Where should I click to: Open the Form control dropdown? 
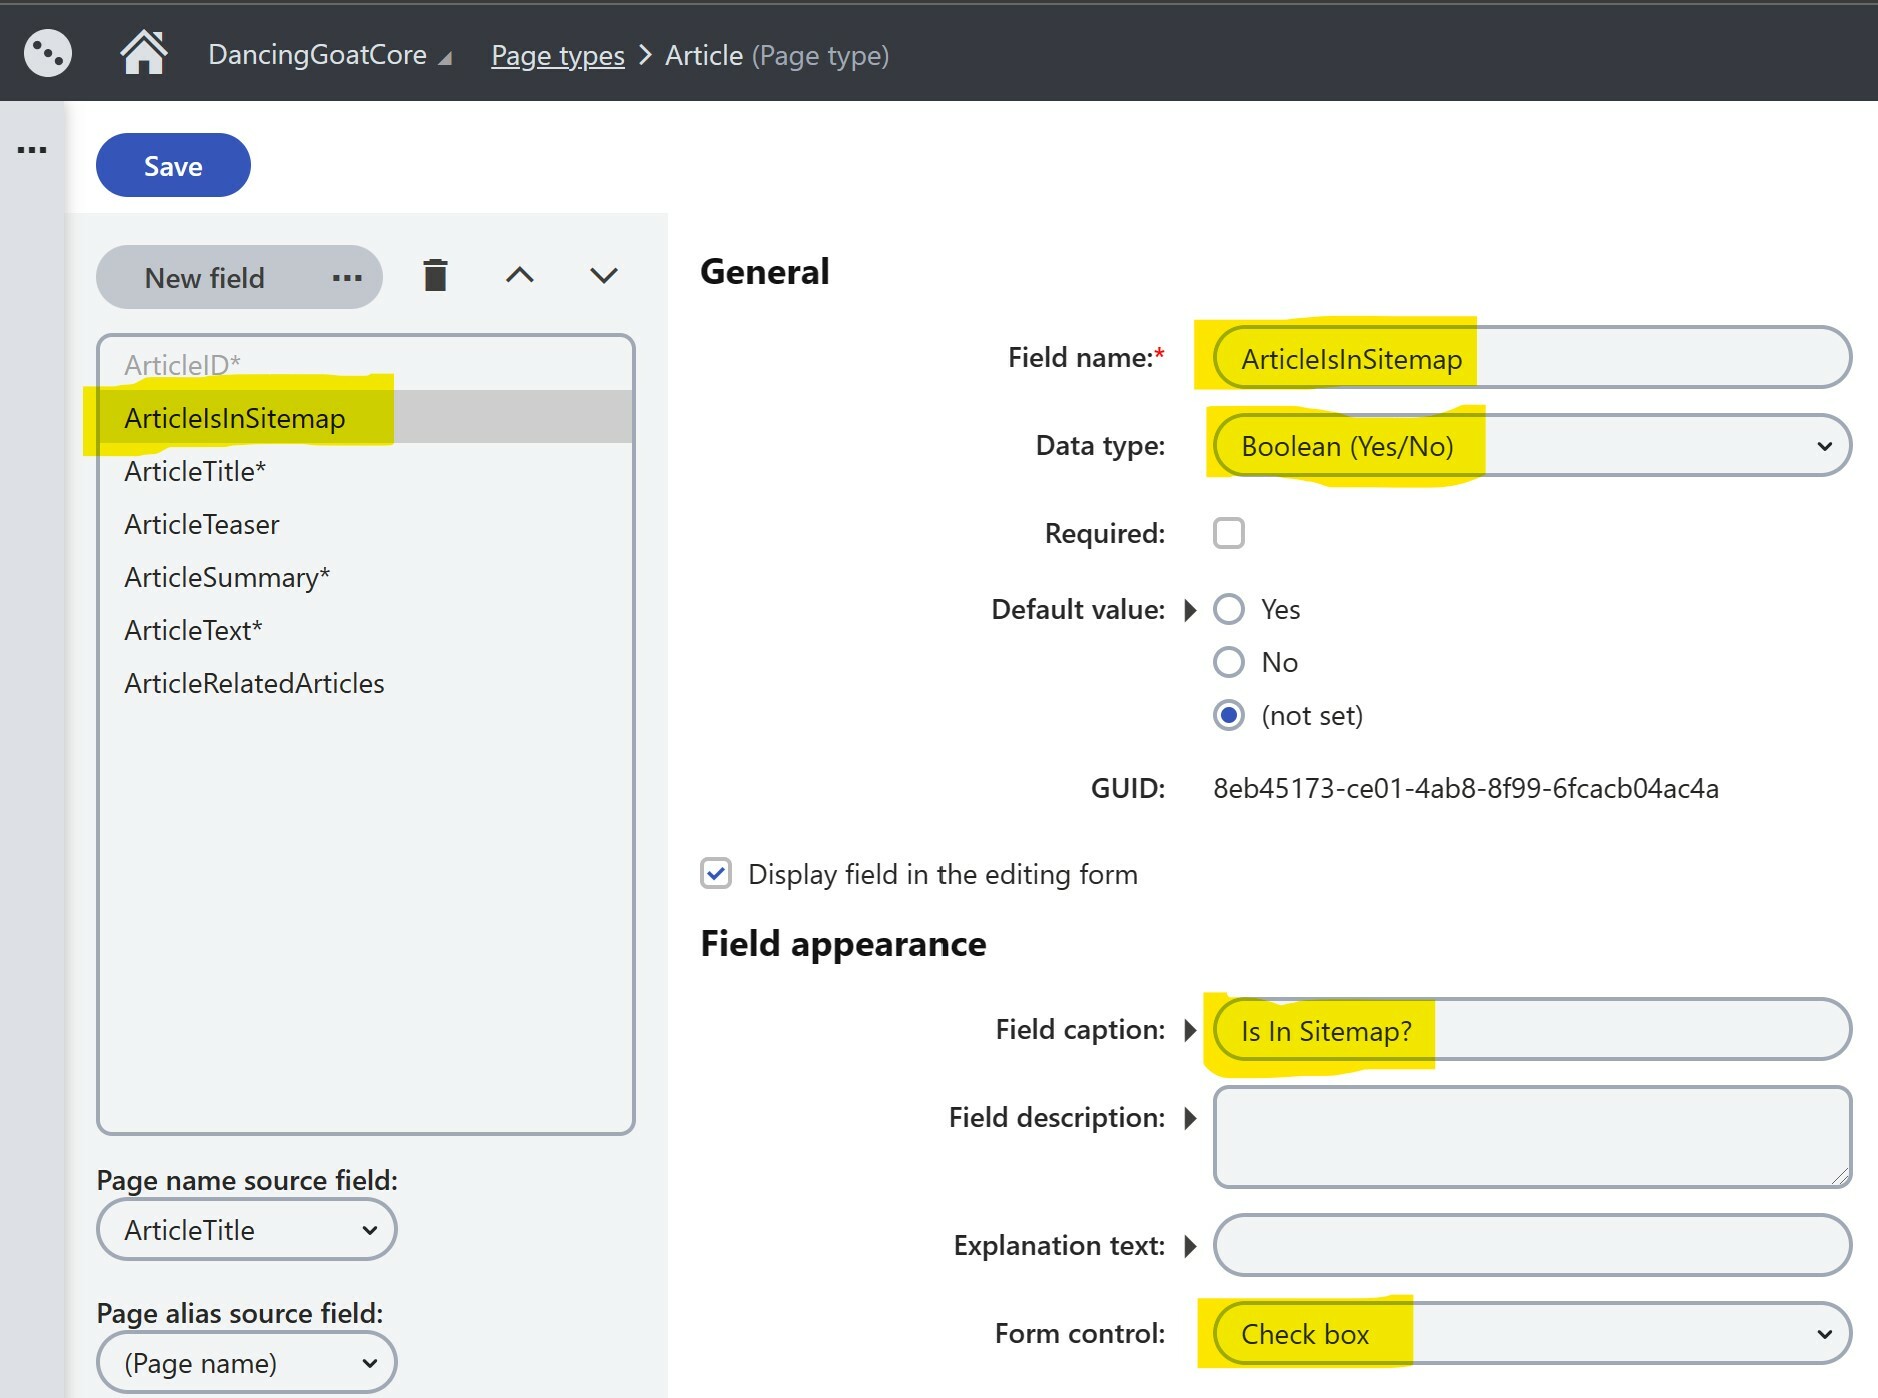[x=1532, y=1333]
